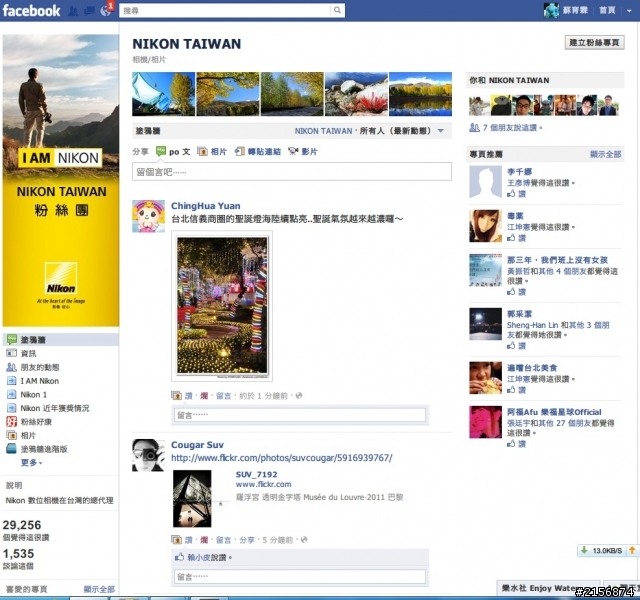Open account dropdown arrow in top bar
Screen dimensions: 640x600
point(629,11)
